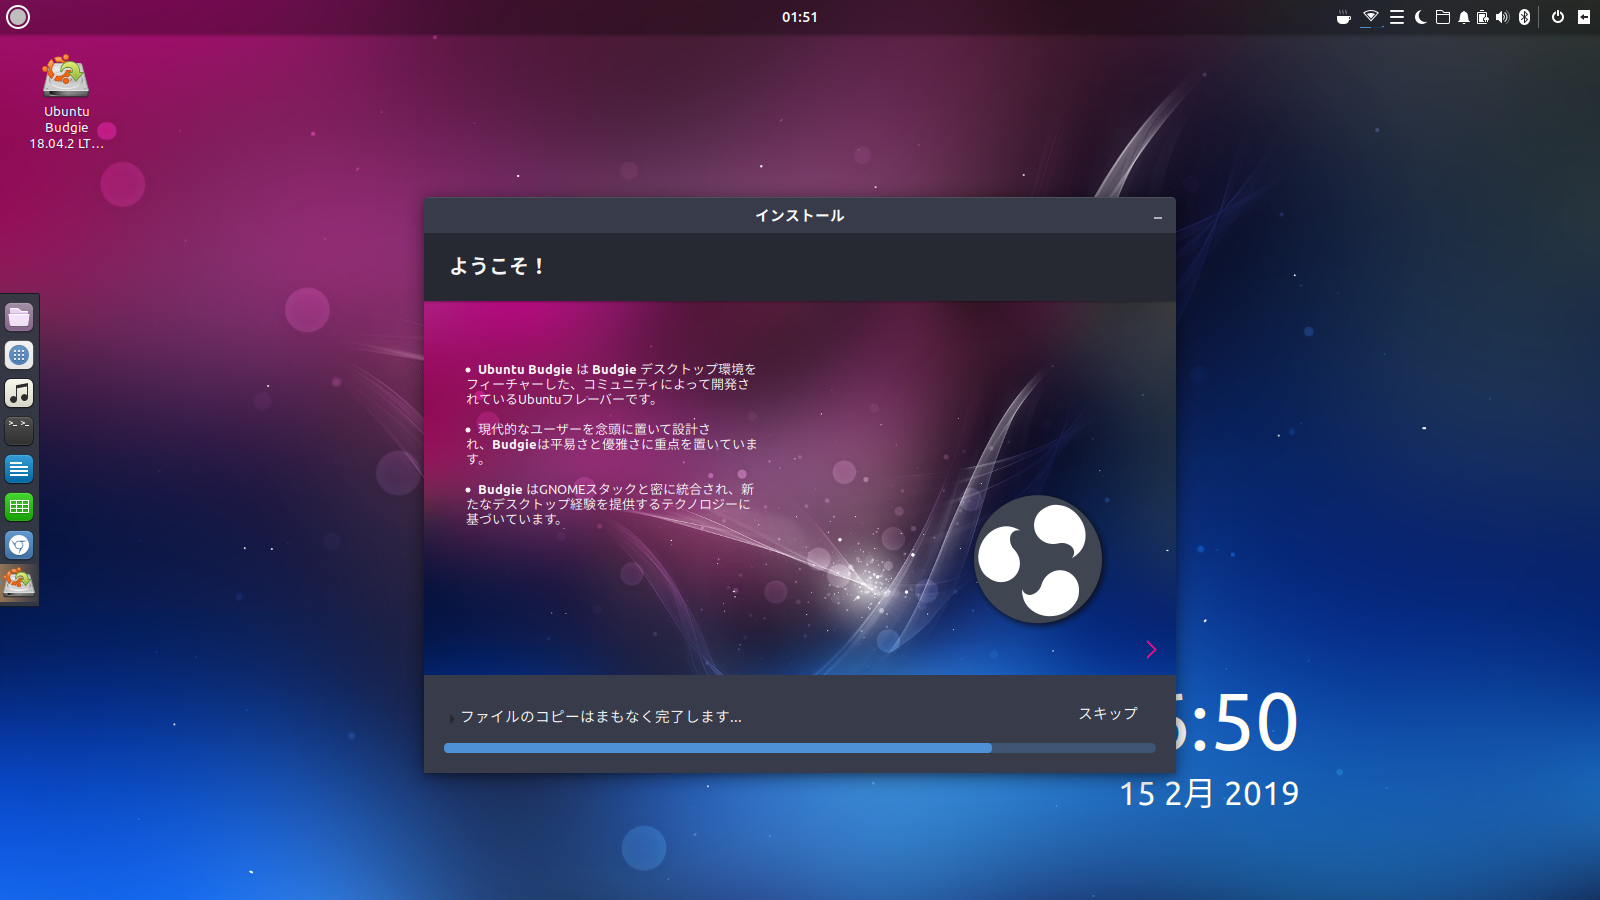Launch Chromium browser from the dock

[x=19, y=545]
